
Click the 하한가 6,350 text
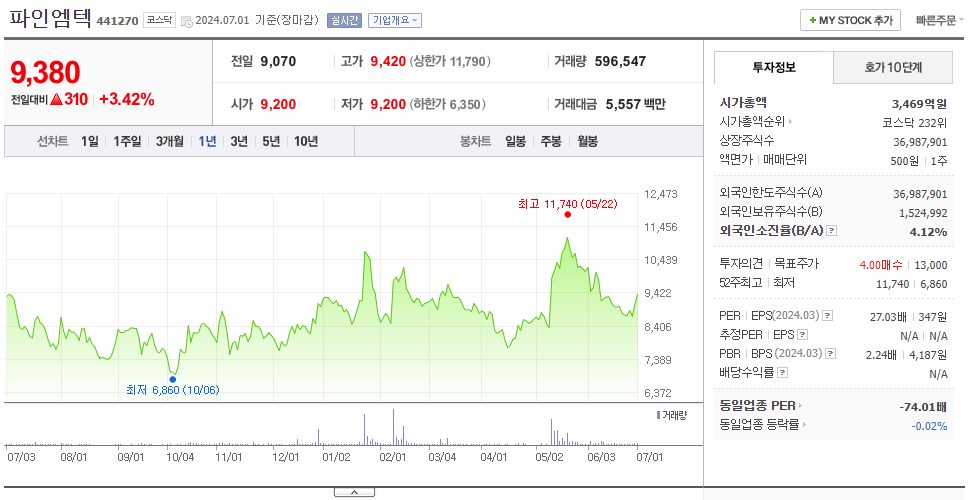click(447, 104)
